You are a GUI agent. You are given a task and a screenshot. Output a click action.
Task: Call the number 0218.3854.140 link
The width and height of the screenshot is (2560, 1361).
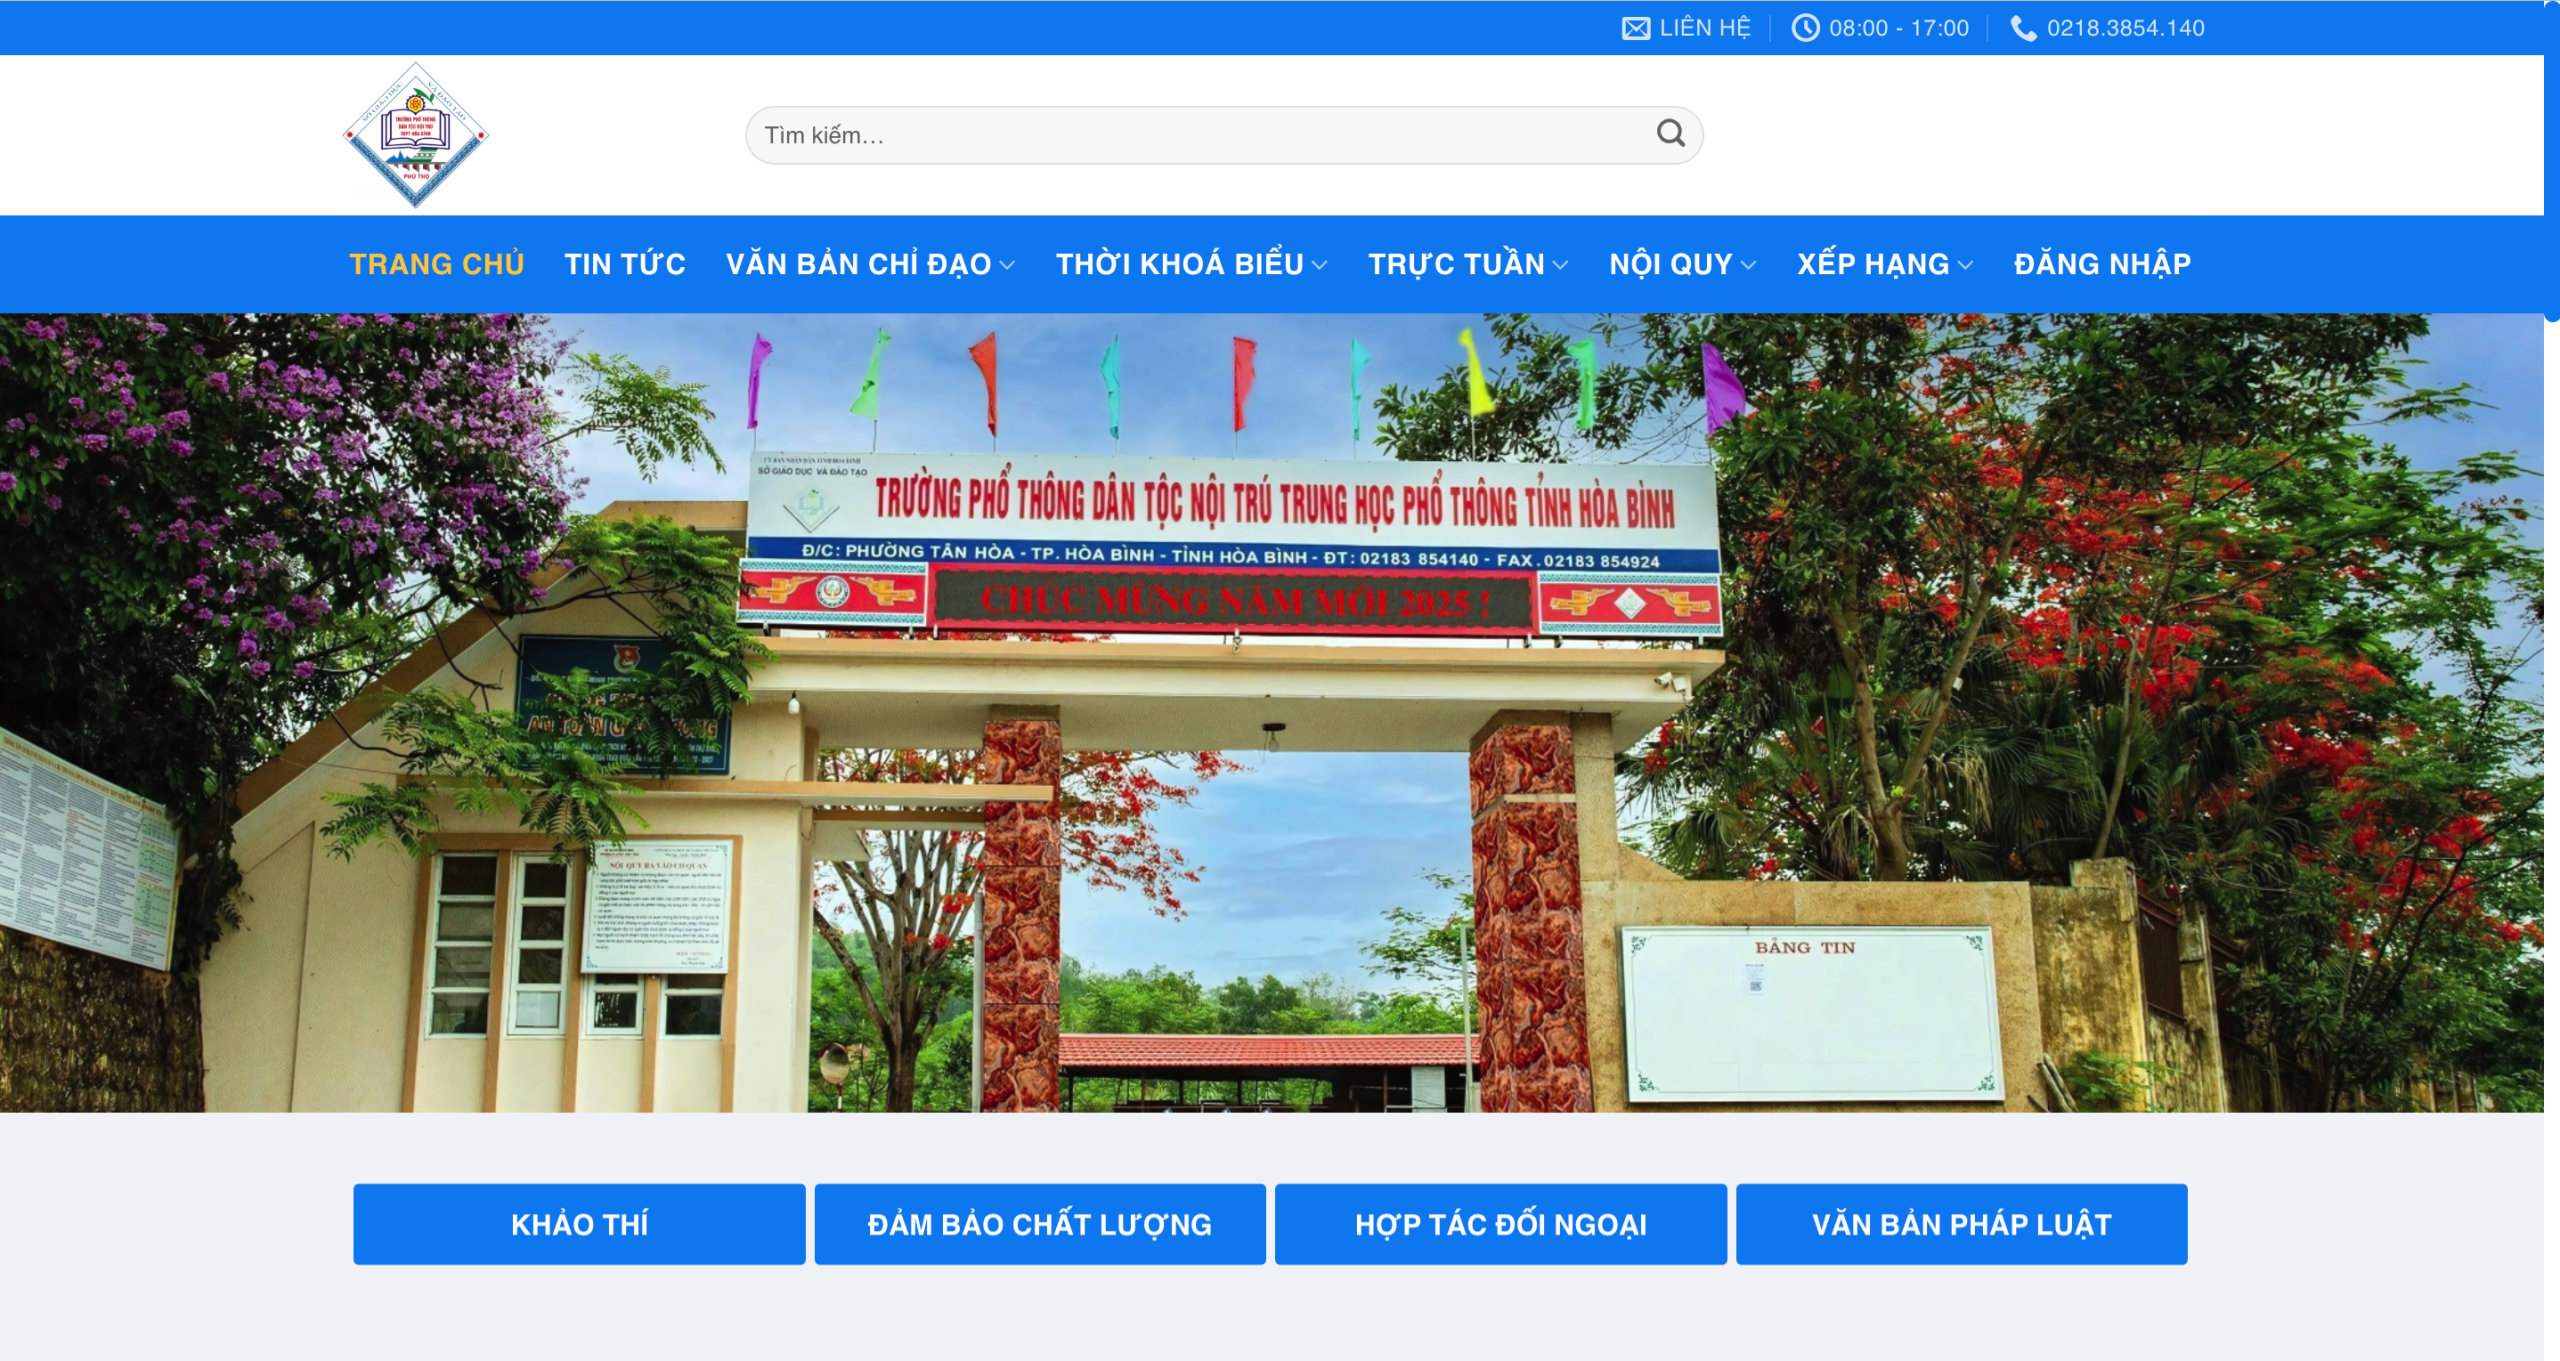(2124, 27)
